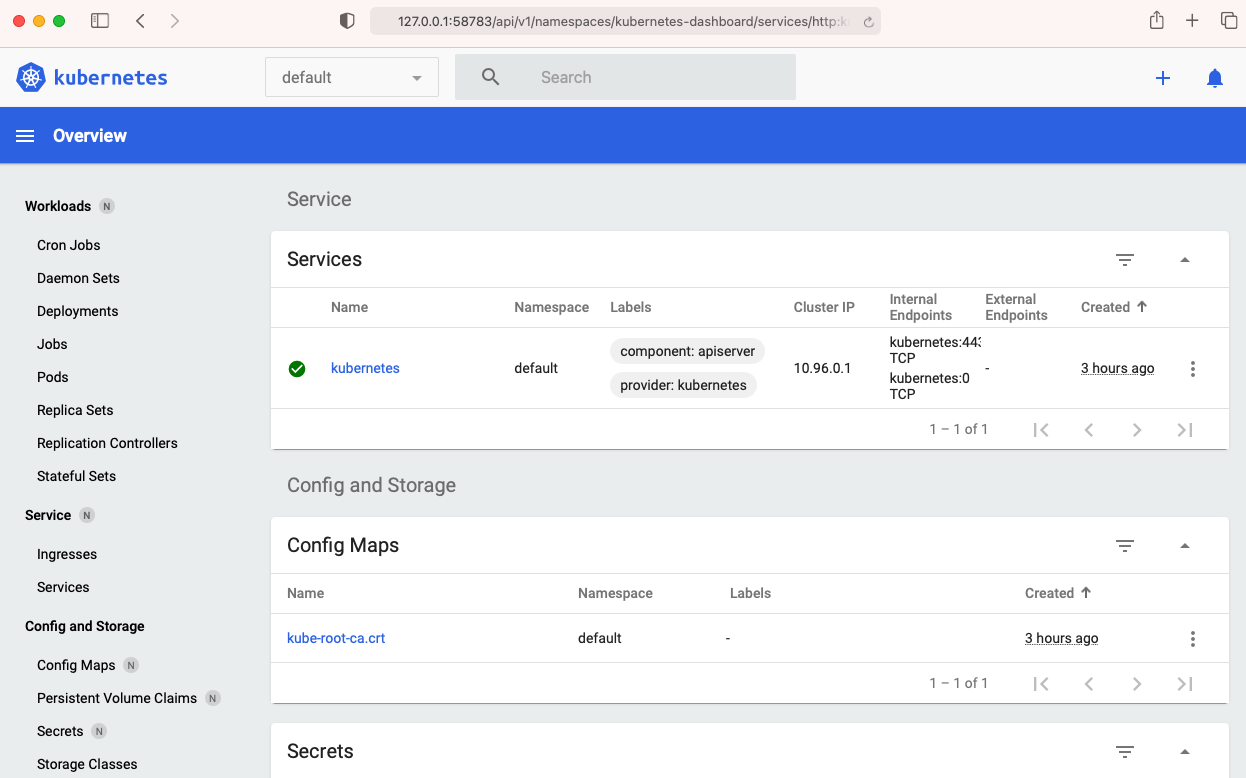The width and height of the screenshot is (1246, 778).
Task: Click the create new resource plus icon
Action: point(1163,78)
